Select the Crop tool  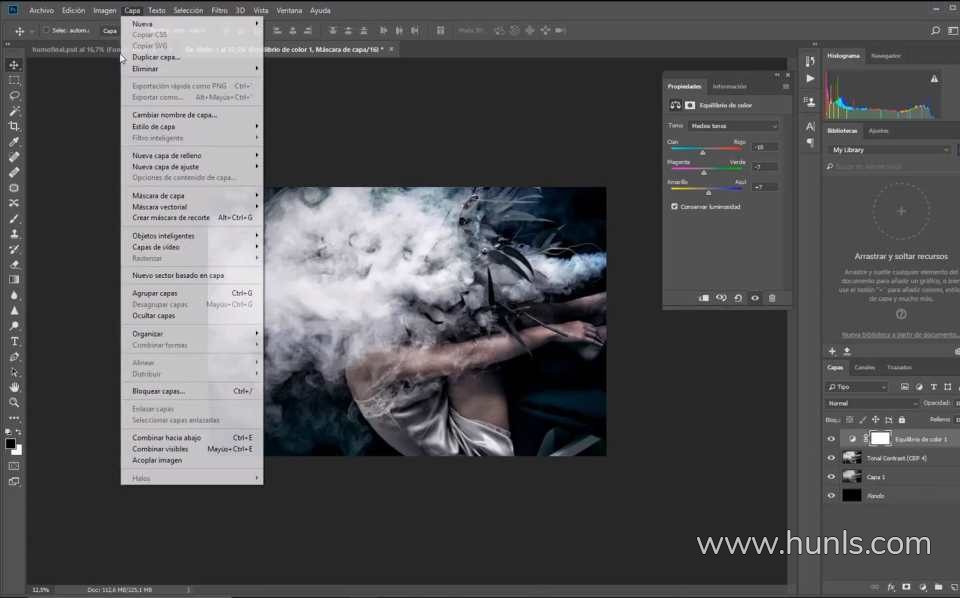[x=14, y=126]
